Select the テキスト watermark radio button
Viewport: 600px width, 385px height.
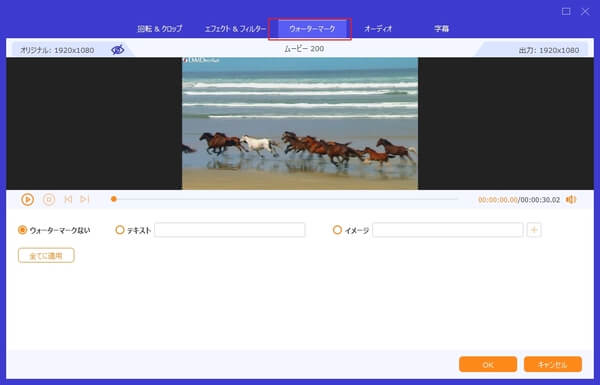coord(120,230)
